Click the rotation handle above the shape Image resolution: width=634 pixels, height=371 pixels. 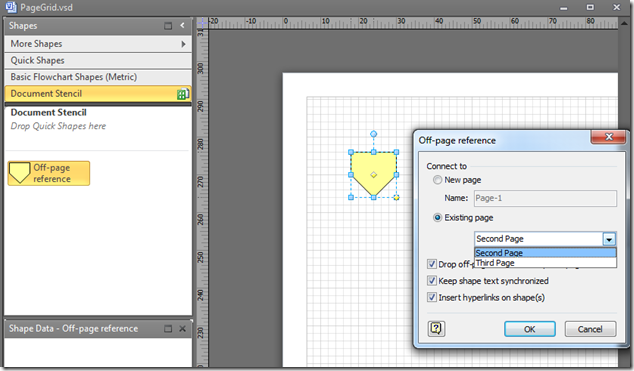point(374,134)
